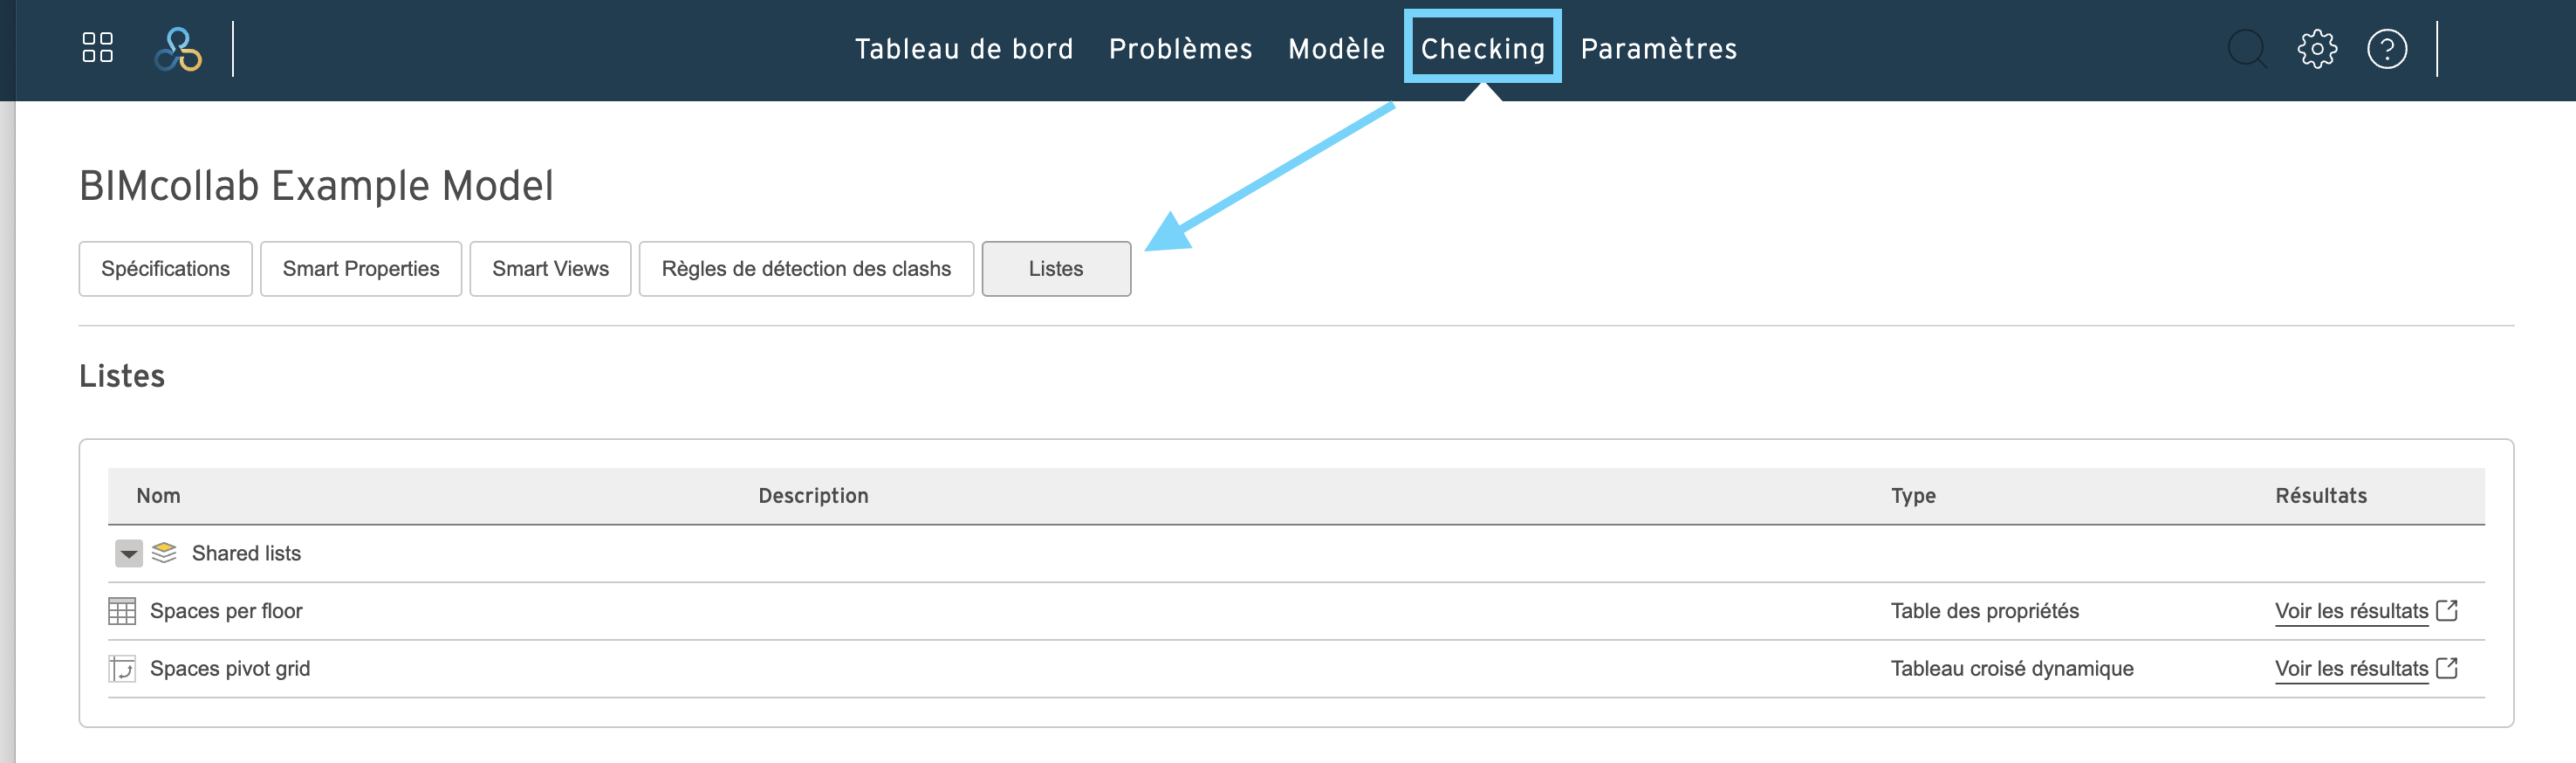Screen dimensions: 2576x763
Task: Click the Shared lists layers icon
Action: coord(164,552)
